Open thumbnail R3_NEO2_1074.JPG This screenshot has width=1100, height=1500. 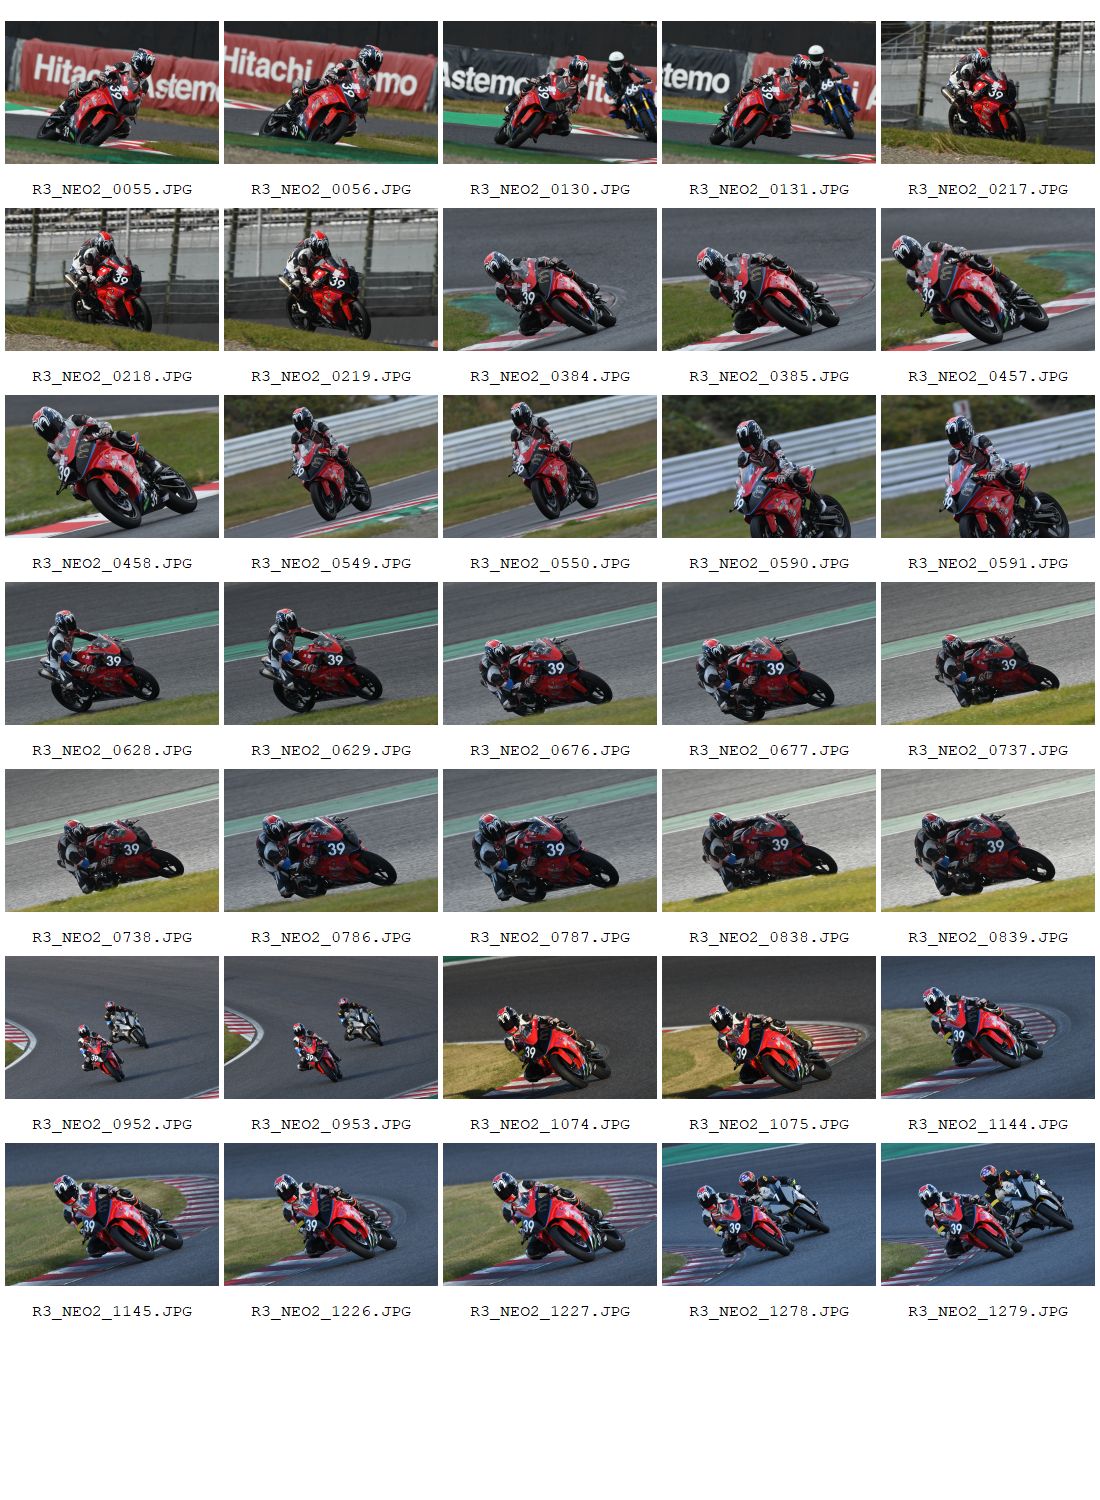[x=550, y=1027]
